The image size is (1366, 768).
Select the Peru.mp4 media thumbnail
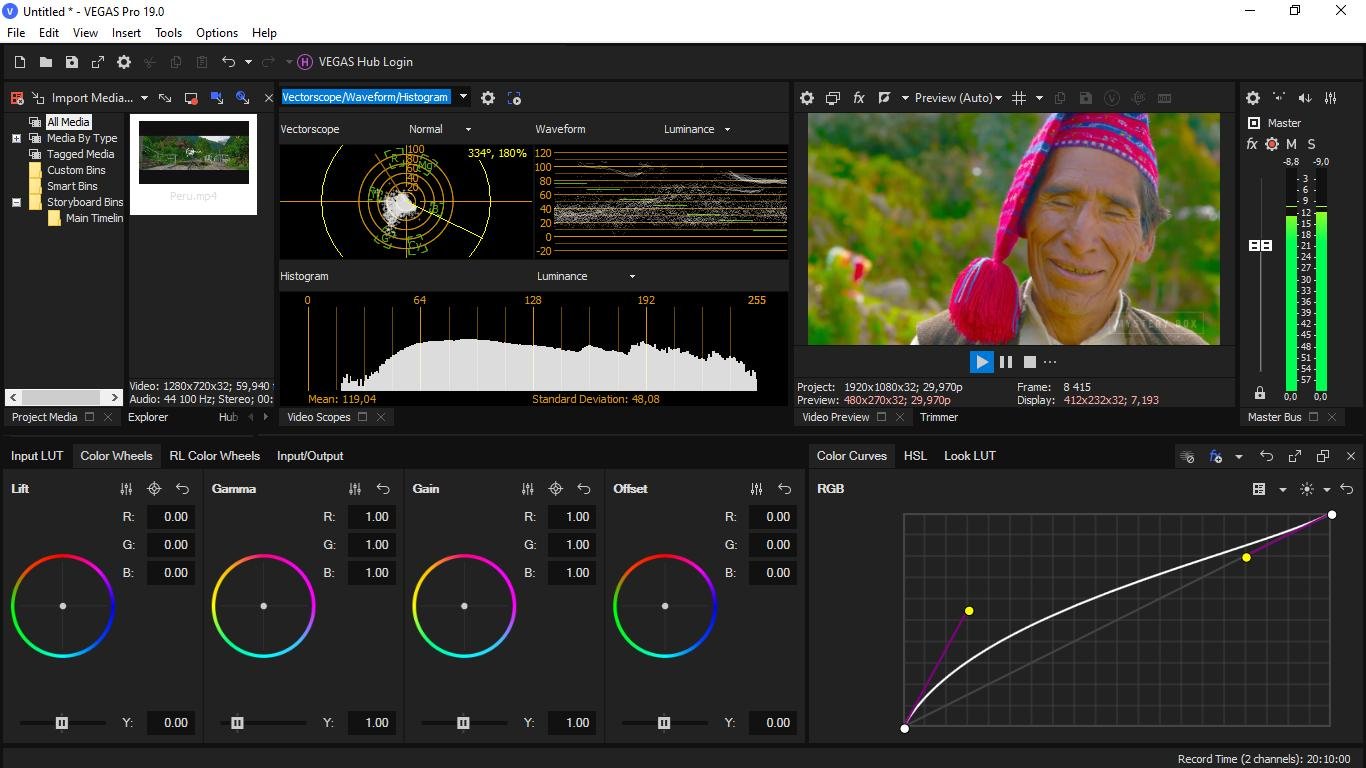coord(193,153)
